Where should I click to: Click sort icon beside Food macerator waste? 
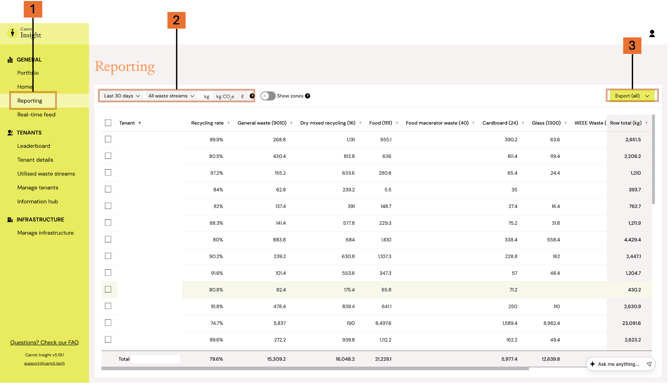[x=473, y=123]
